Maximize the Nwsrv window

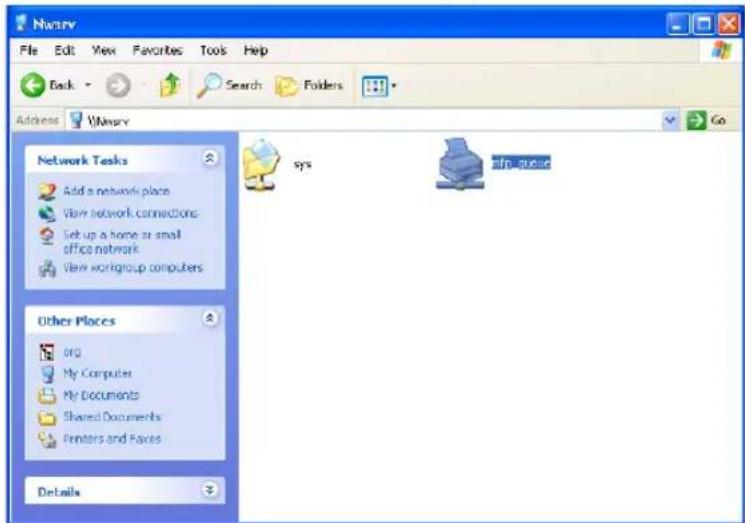703,24
